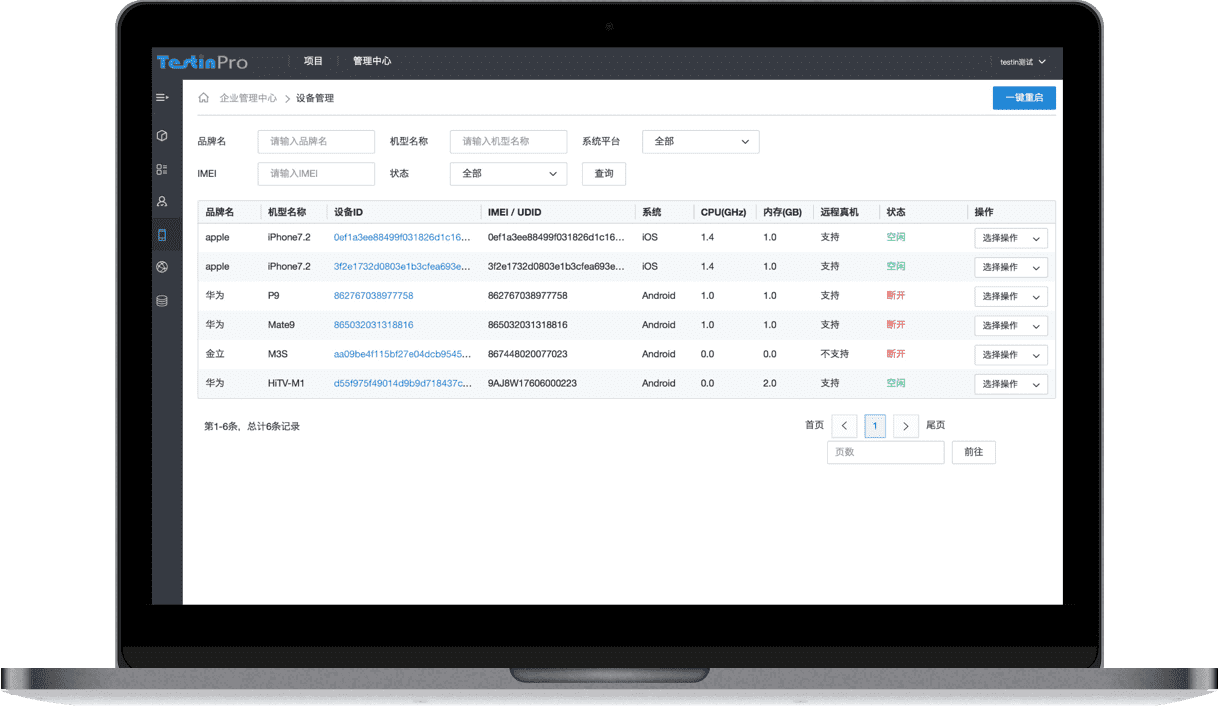Expand the testin测试 account menu
The image size is (1218, 706).
[x=1022, y=62]
